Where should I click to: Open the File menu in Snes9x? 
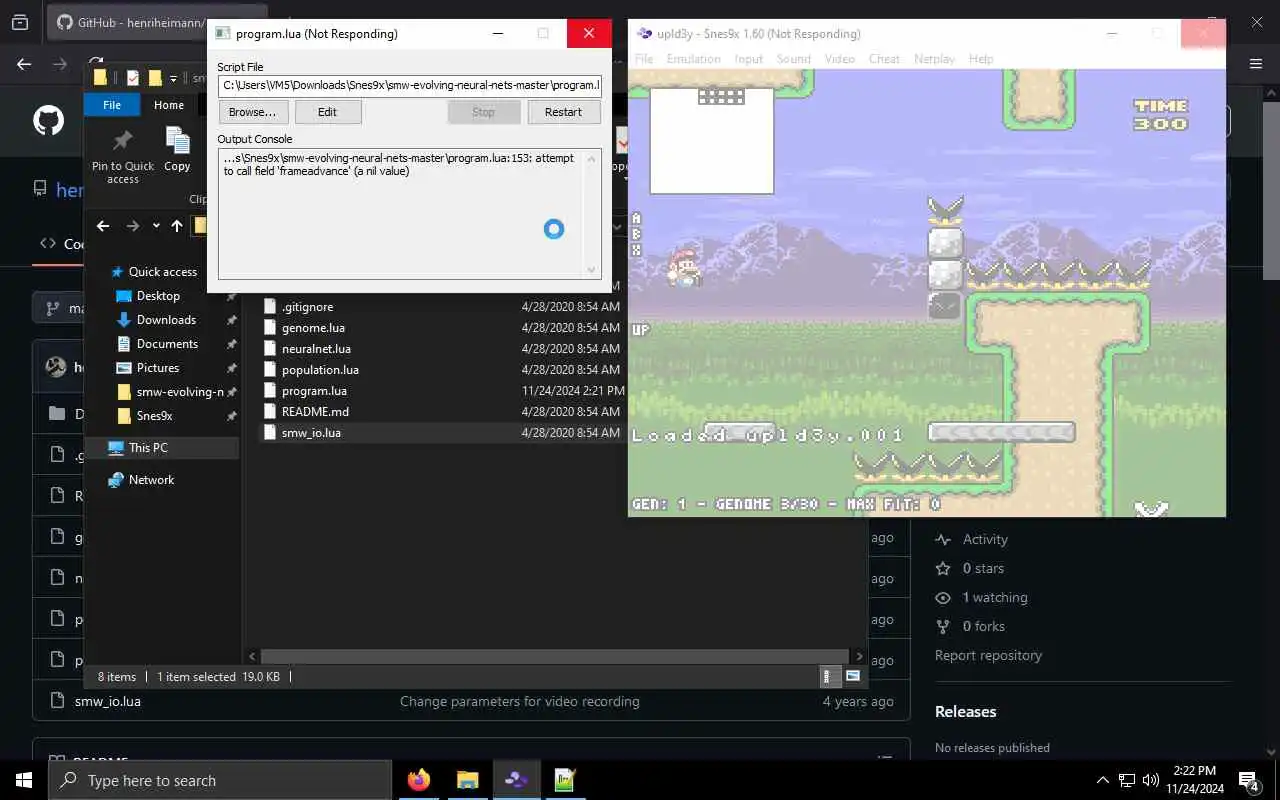tap(644, 59)
